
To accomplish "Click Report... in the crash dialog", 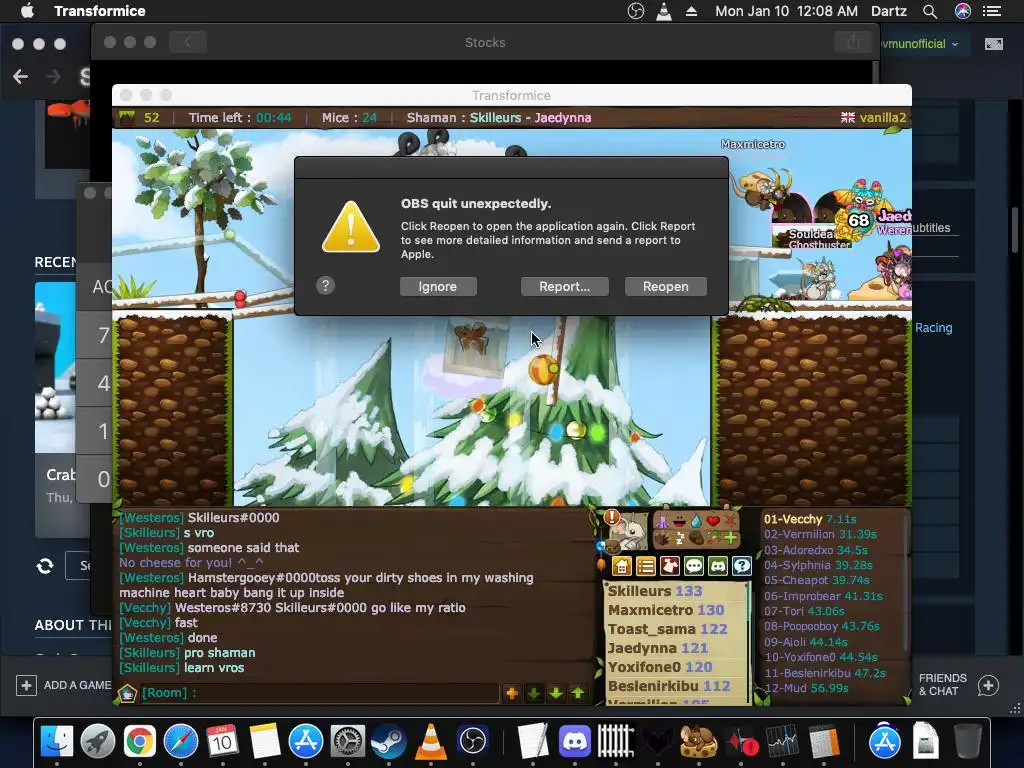I will coord(564,287).
